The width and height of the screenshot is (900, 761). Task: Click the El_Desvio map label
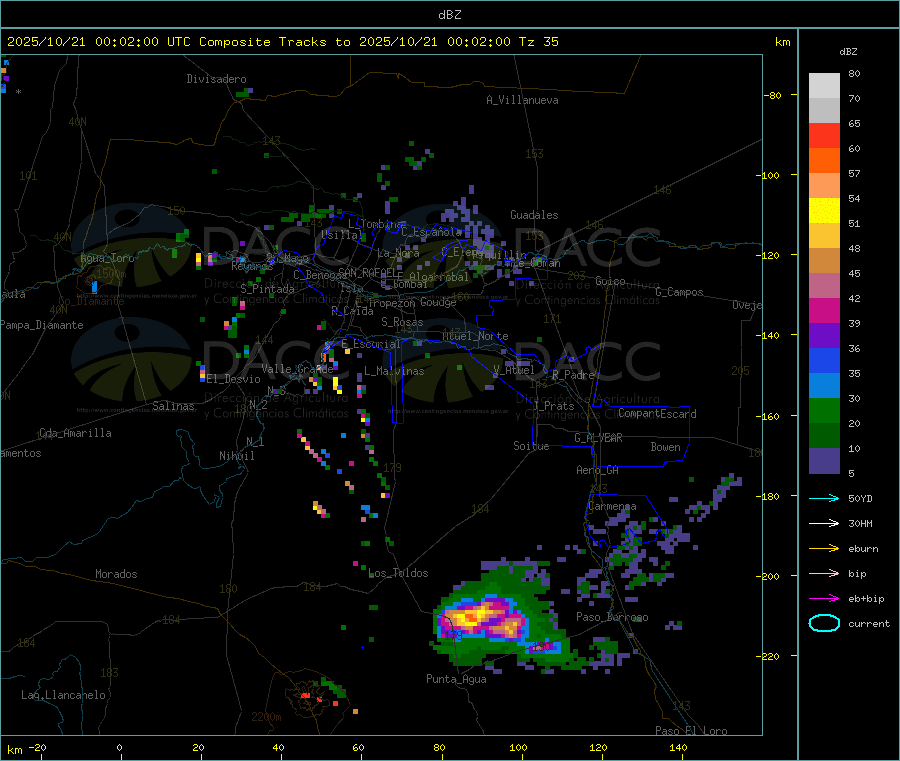234,379
